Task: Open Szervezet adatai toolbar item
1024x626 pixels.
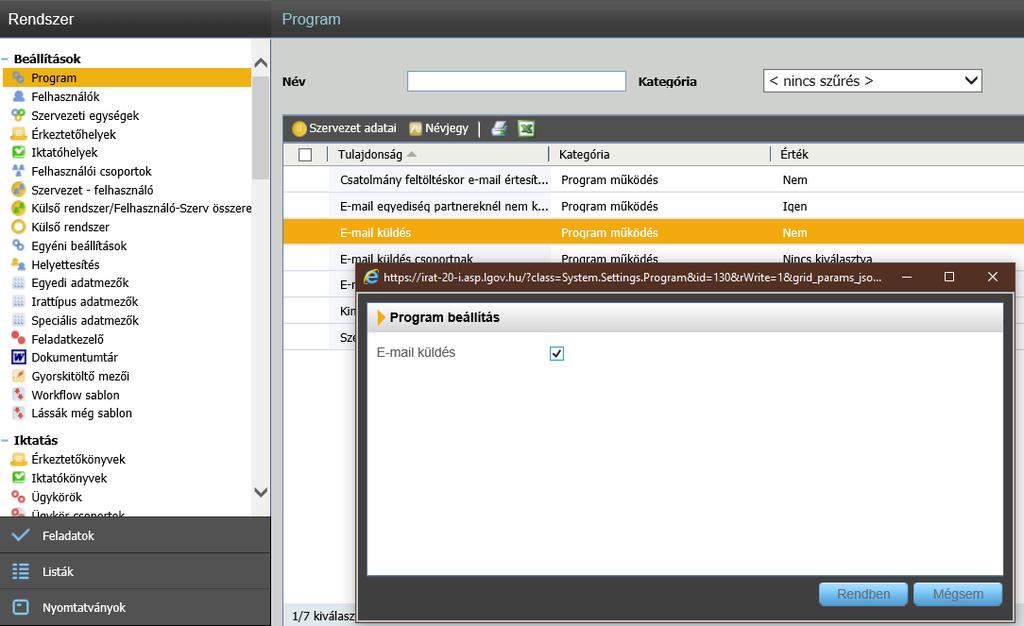Action: [x=344, y=129]
